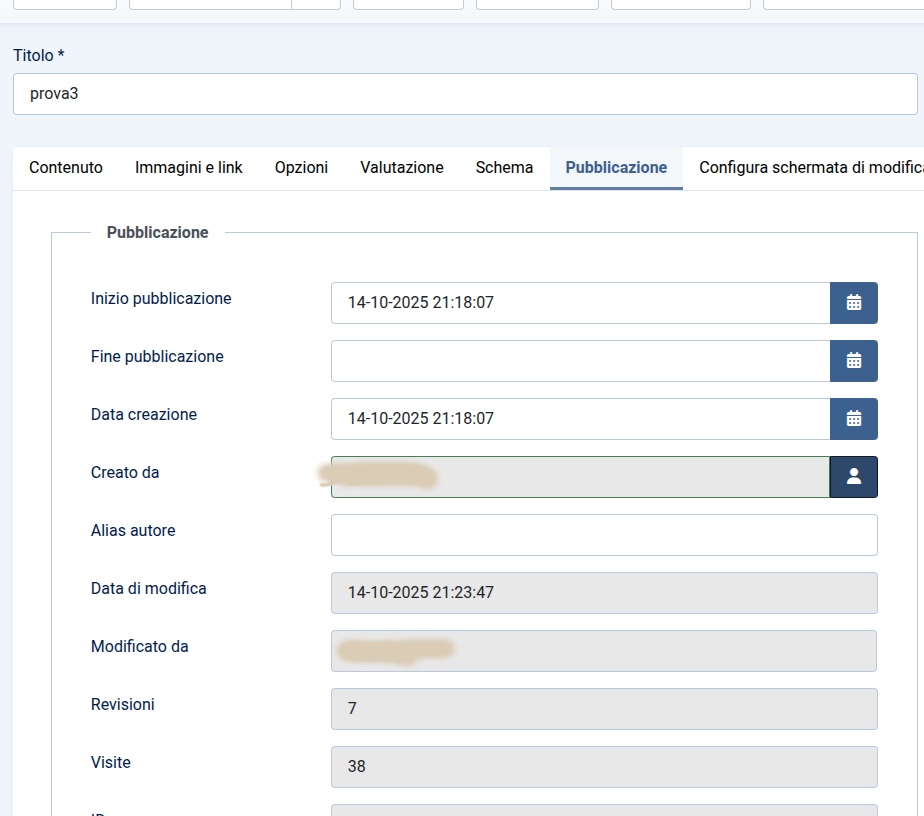Open calendar picker for Inizio pubblicazione
The height and width of the screenshot is (816, 924).
[853, 303]
